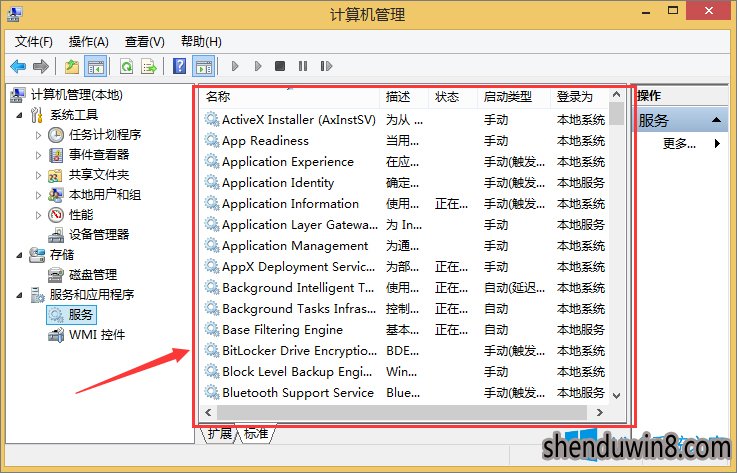Click the second play arrow toolbar icon

(x=258, y=66)
